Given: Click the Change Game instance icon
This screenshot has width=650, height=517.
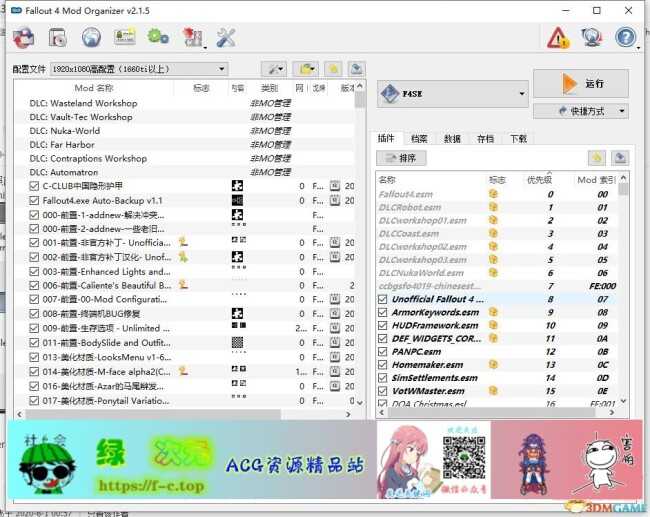Looking at the screenshot, I should (x=23, y=38).
